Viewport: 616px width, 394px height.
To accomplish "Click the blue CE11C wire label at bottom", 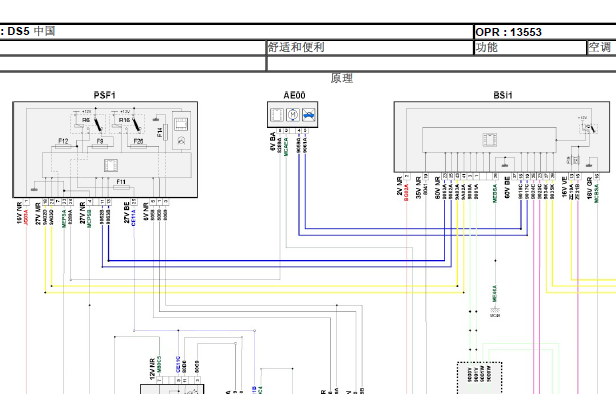I will [178, 365].
